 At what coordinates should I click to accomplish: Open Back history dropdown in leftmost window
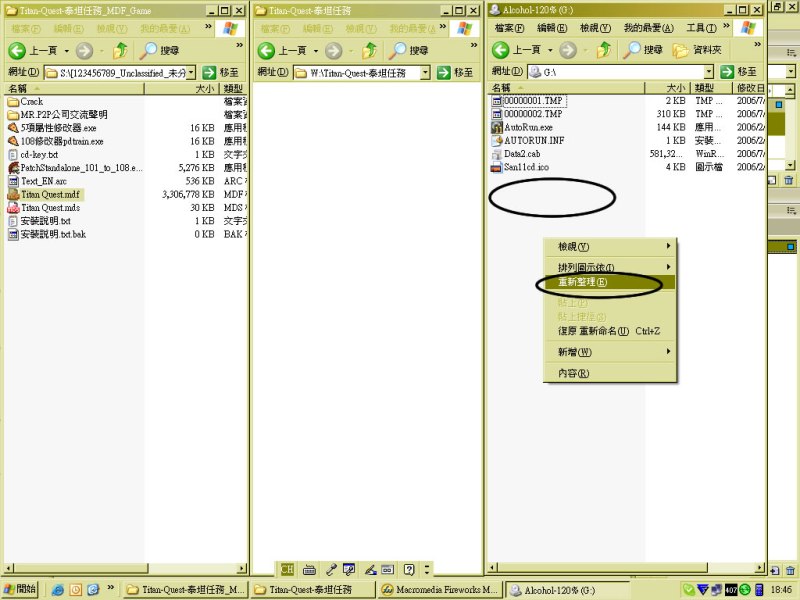[x=66, y=50]
